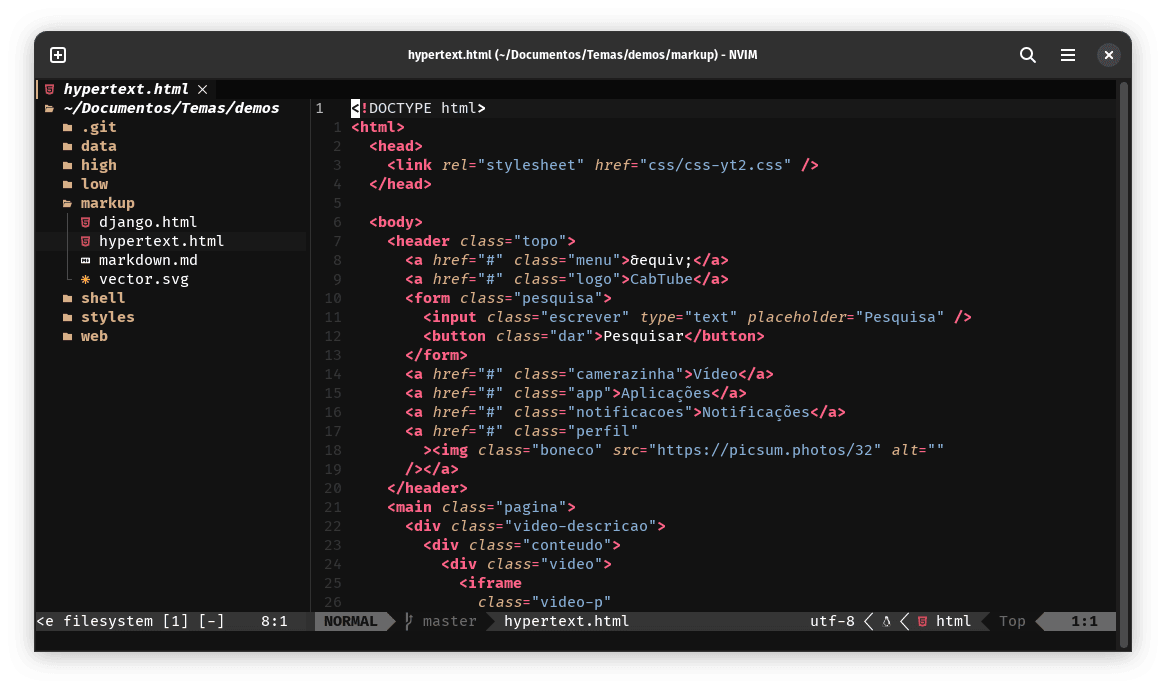Click the HTML5 icon in the buffer tab

pyautogui.click(x=49, y=89)
